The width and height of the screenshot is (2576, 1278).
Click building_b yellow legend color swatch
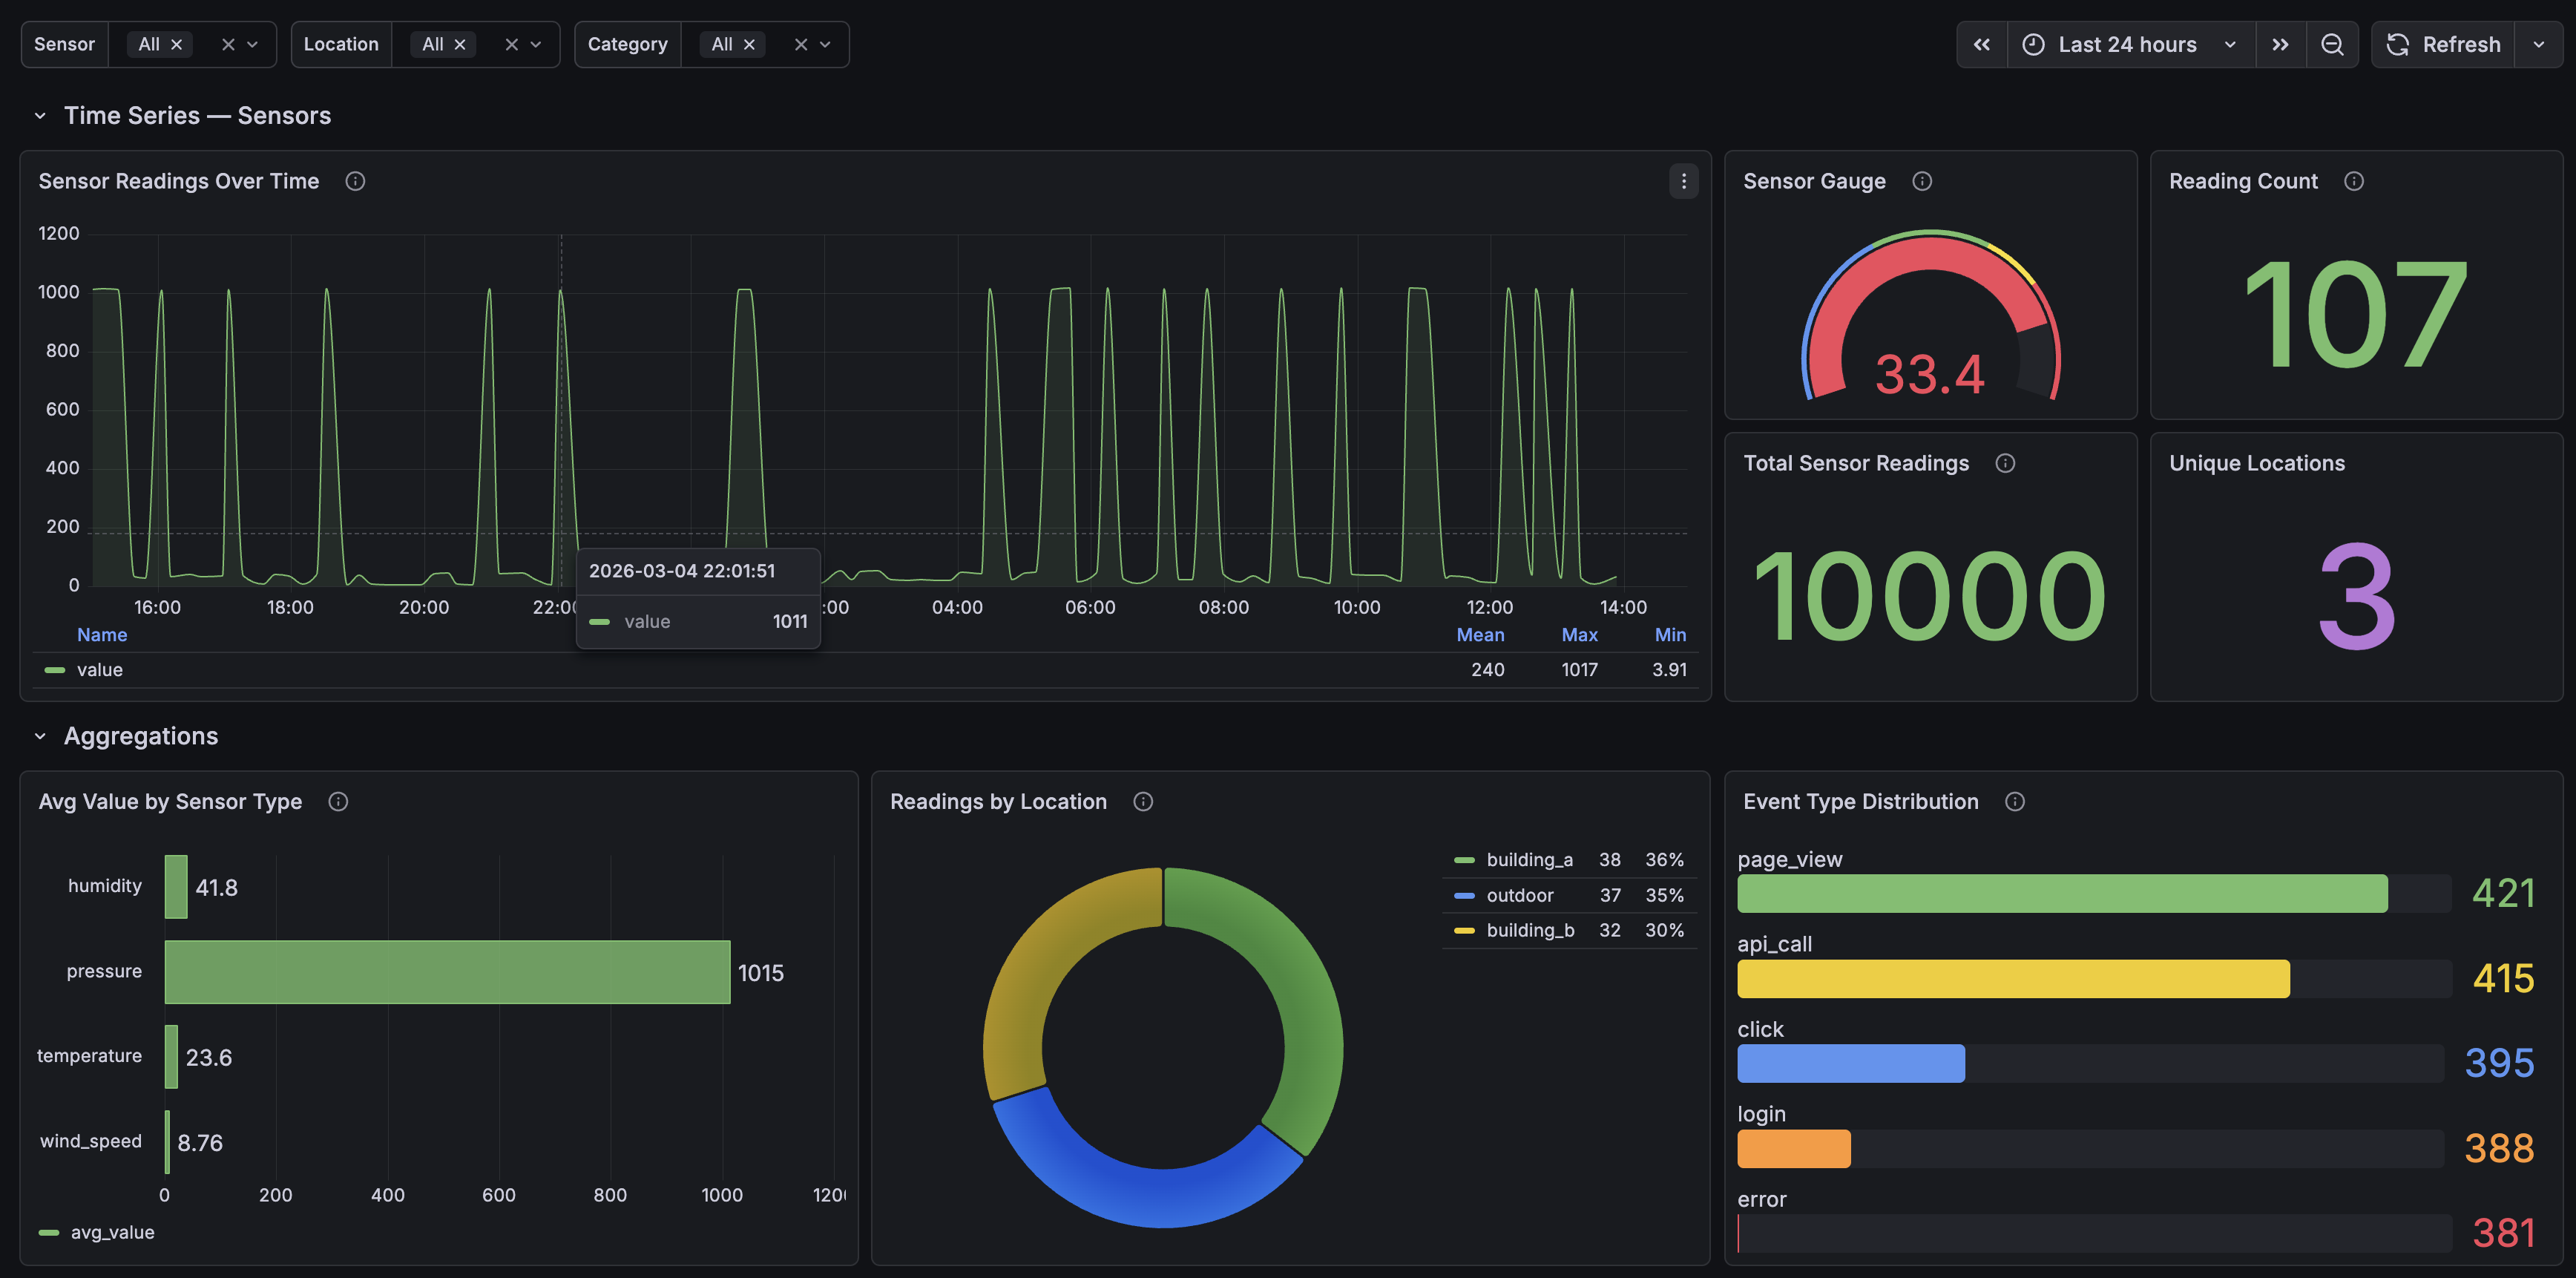tap(1464, 930)
